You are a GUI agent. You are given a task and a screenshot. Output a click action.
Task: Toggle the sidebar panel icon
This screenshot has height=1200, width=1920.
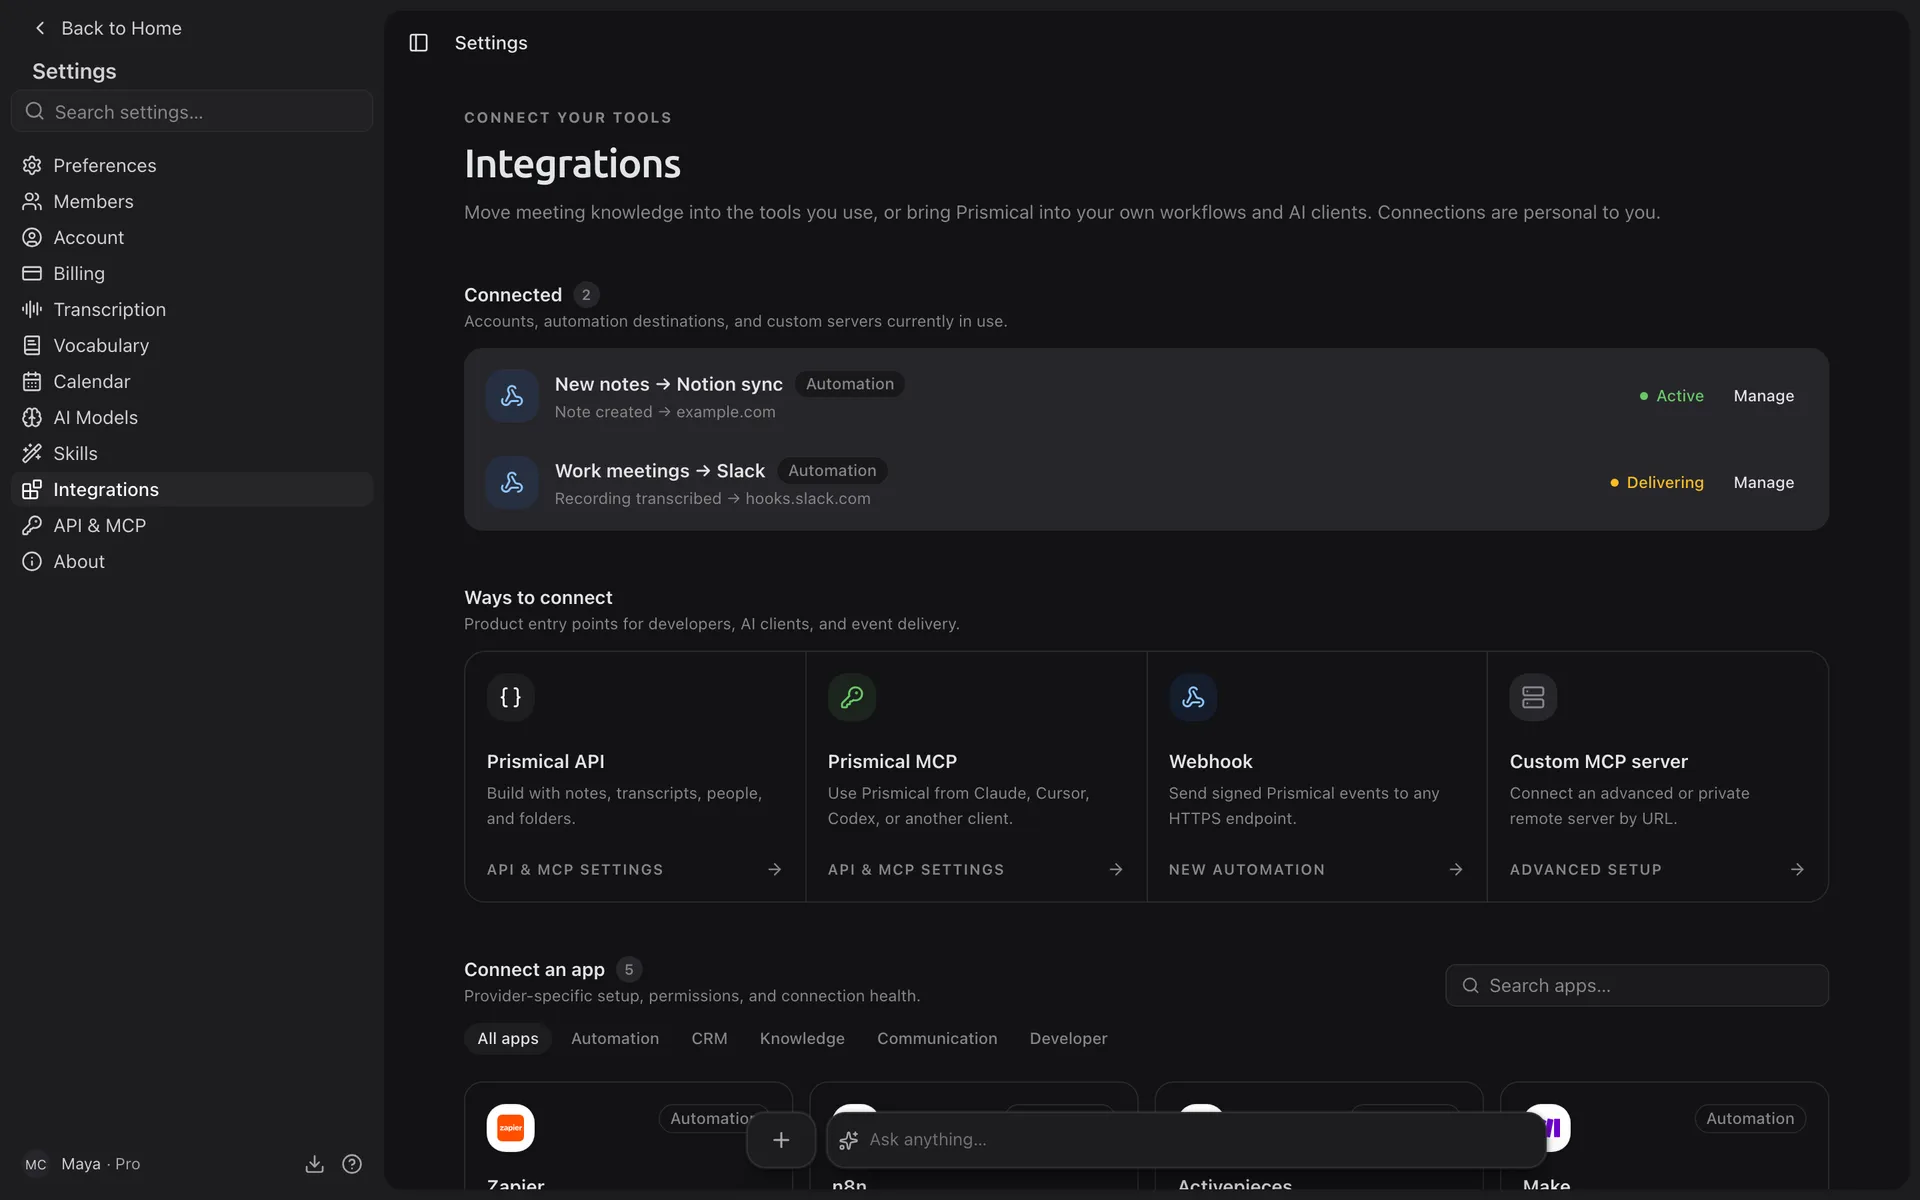[418, 43]
